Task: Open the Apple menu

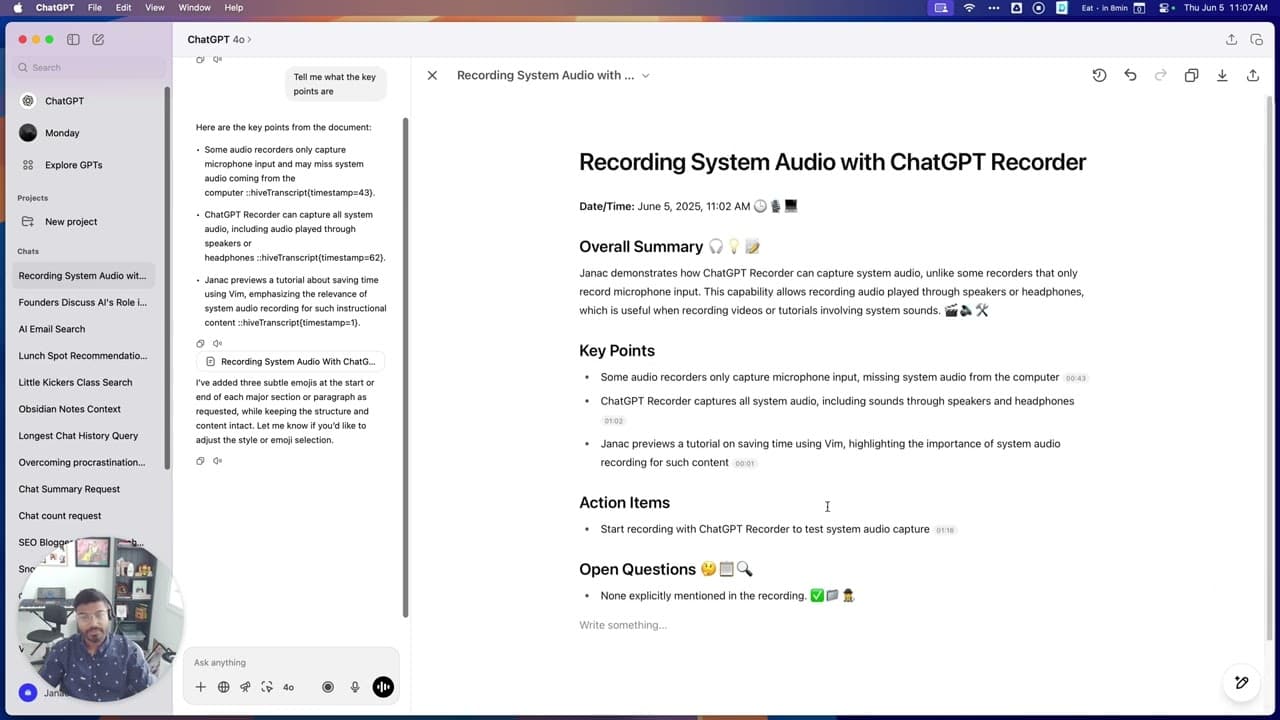Action: (18, 8)
